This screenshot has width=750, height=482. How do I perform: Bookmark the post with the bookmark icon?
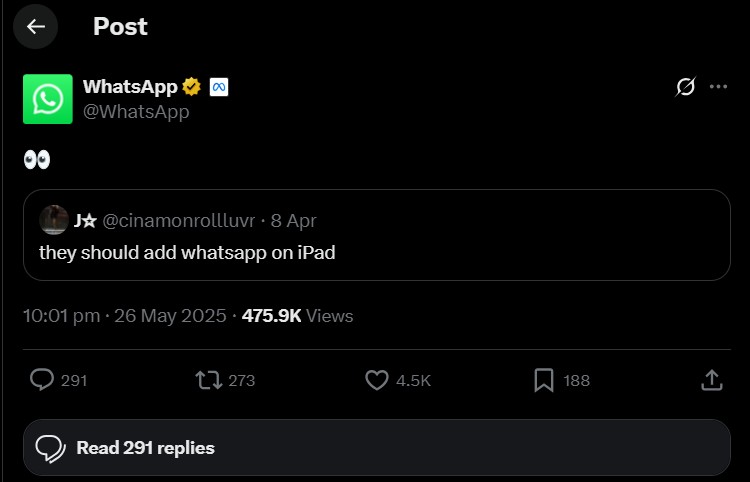click(544, 380)
